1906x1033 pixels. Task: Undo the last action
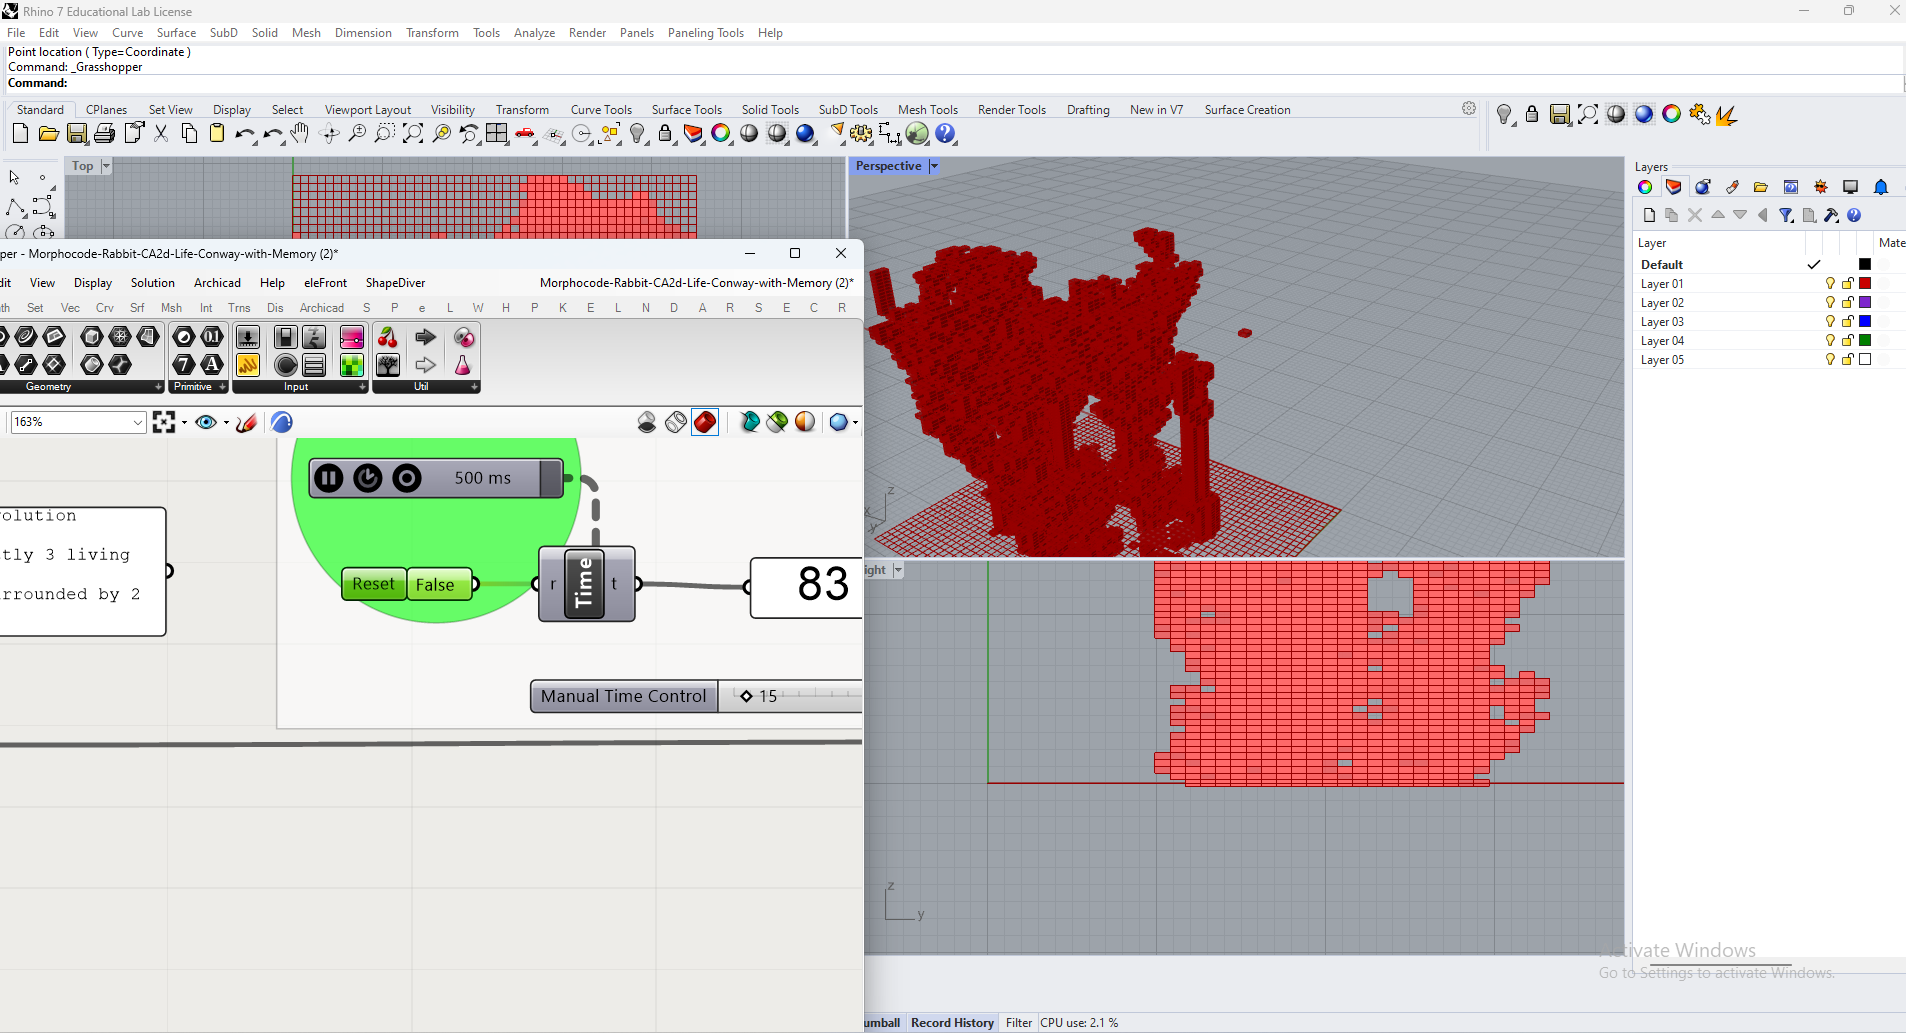(244, 133)
